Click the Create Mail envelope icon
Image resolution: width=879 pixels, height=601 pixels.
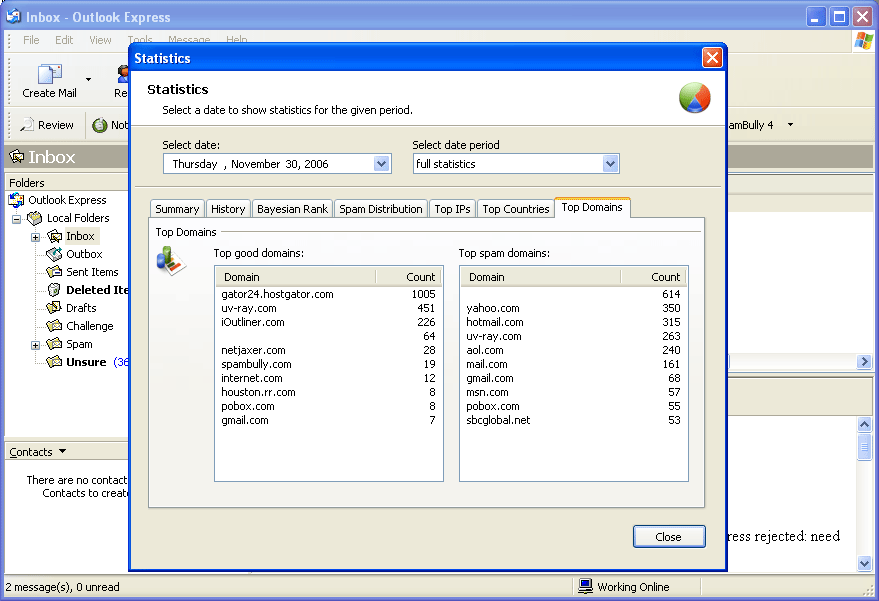(x=49, y=73)
